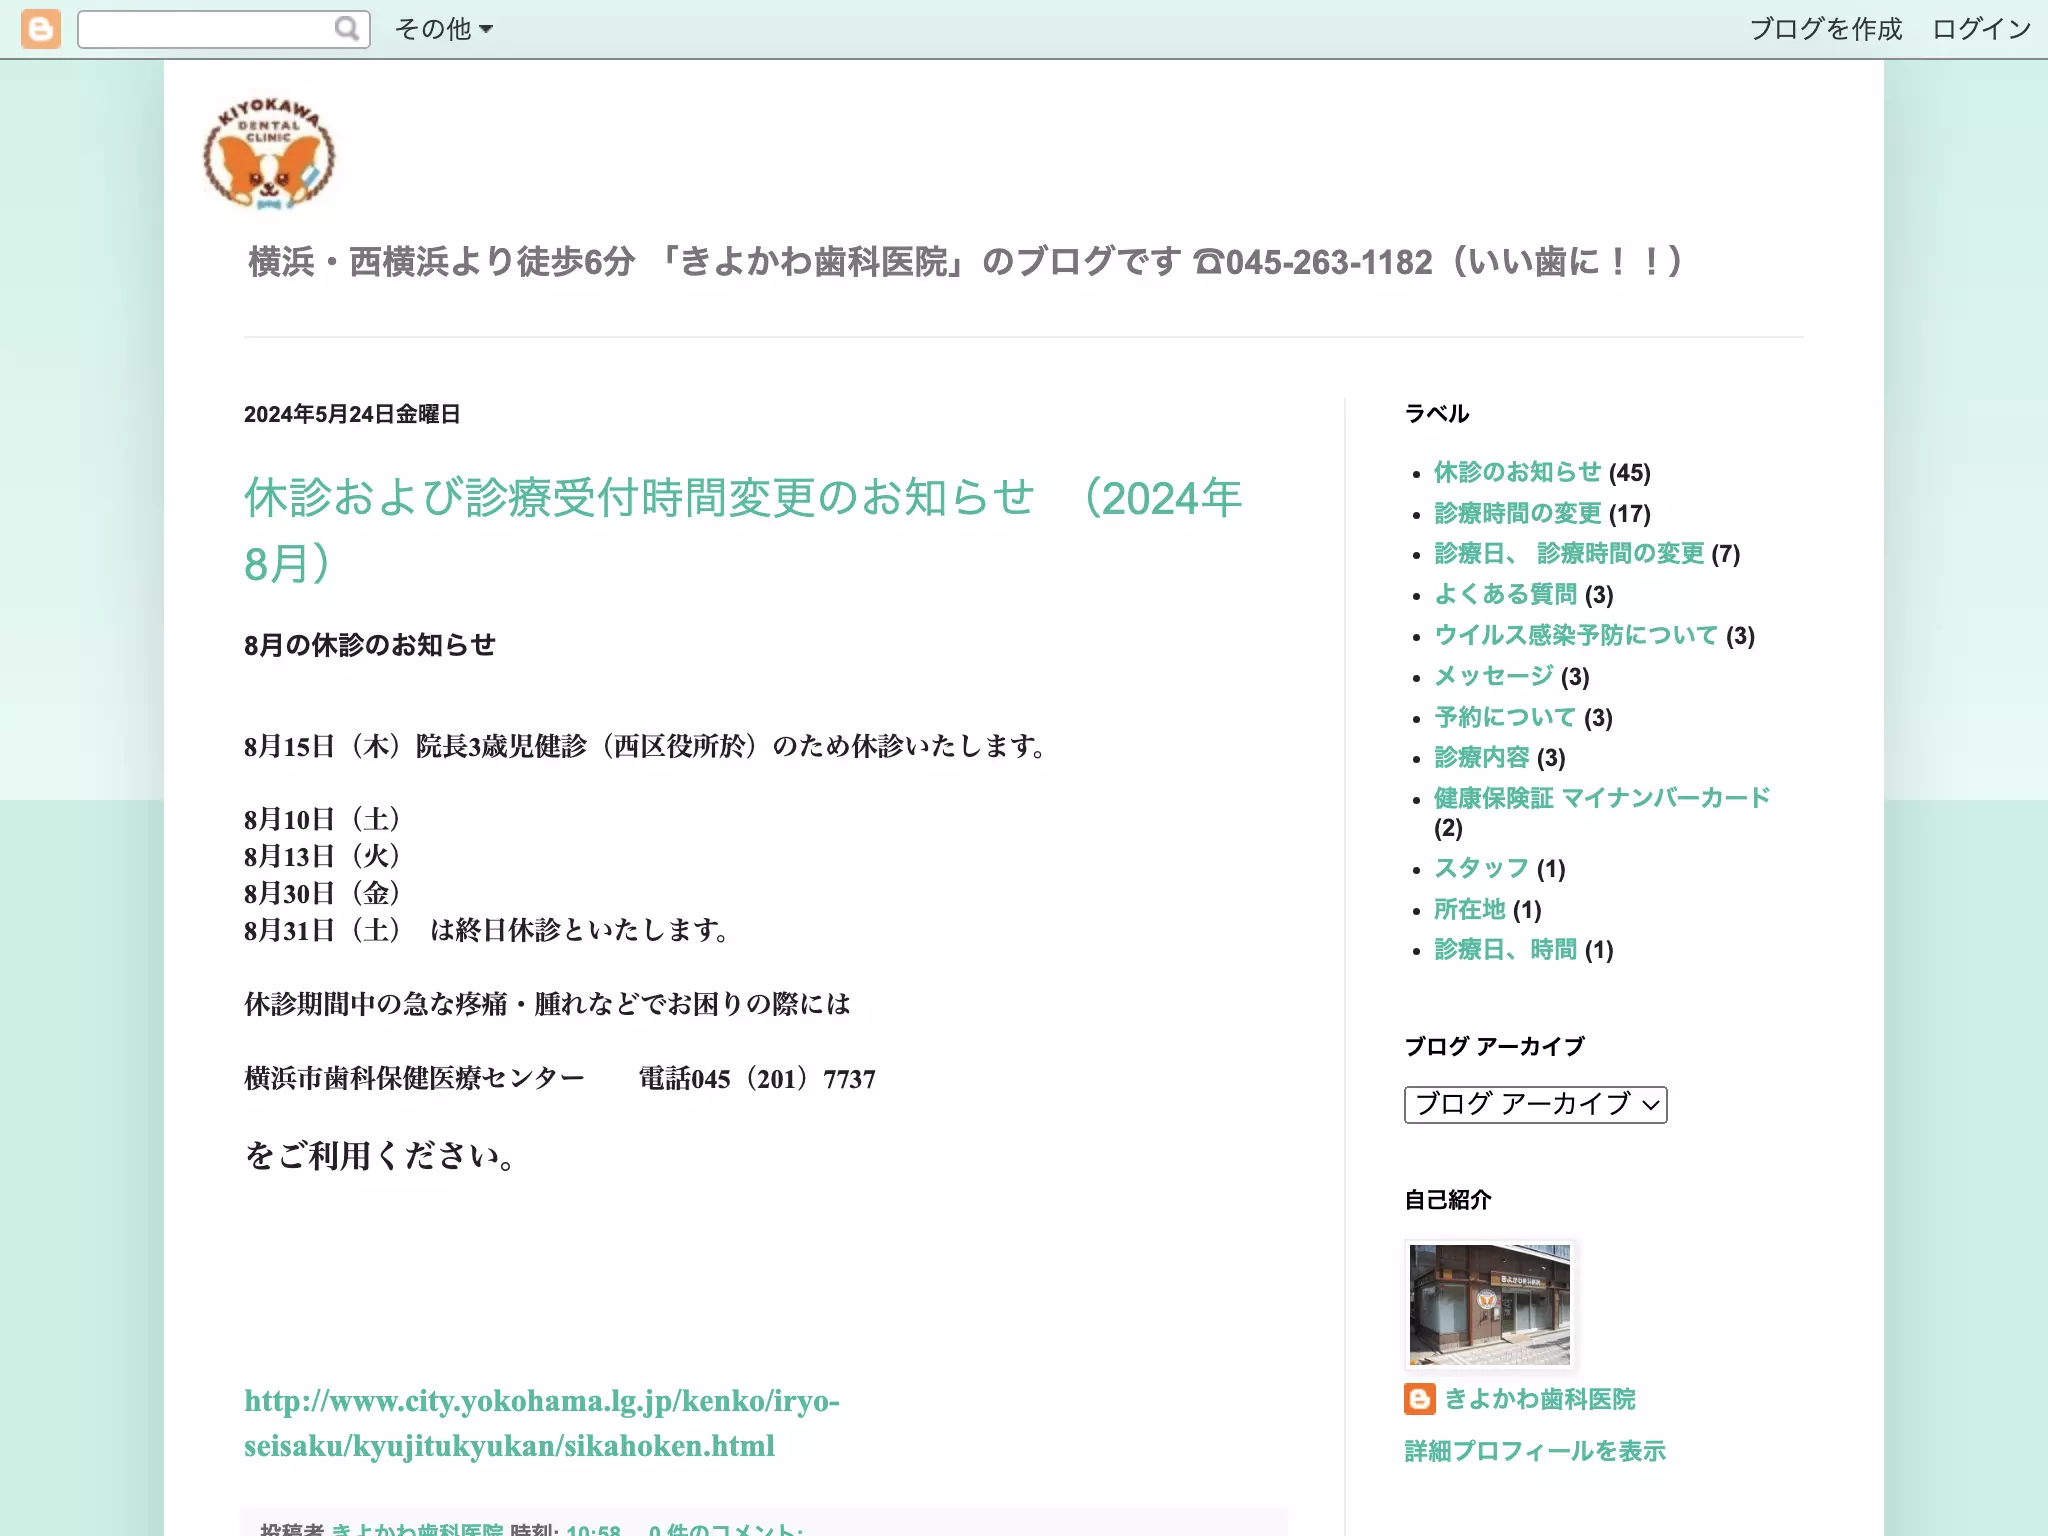The image size is (2048, 1536).
Task: Click the clinic storefront profile photo
Action: point(1489,1304)
